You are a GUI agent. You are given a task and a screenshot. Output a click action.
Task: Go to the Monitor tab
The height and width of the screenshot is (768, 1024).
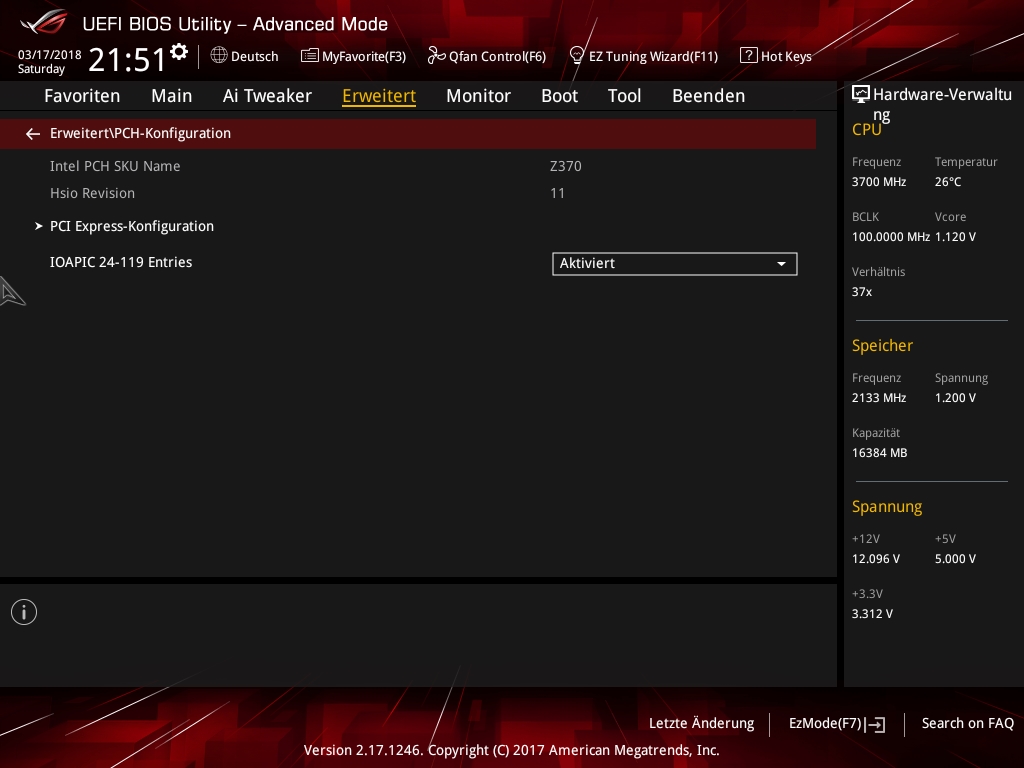coord(479,96)
